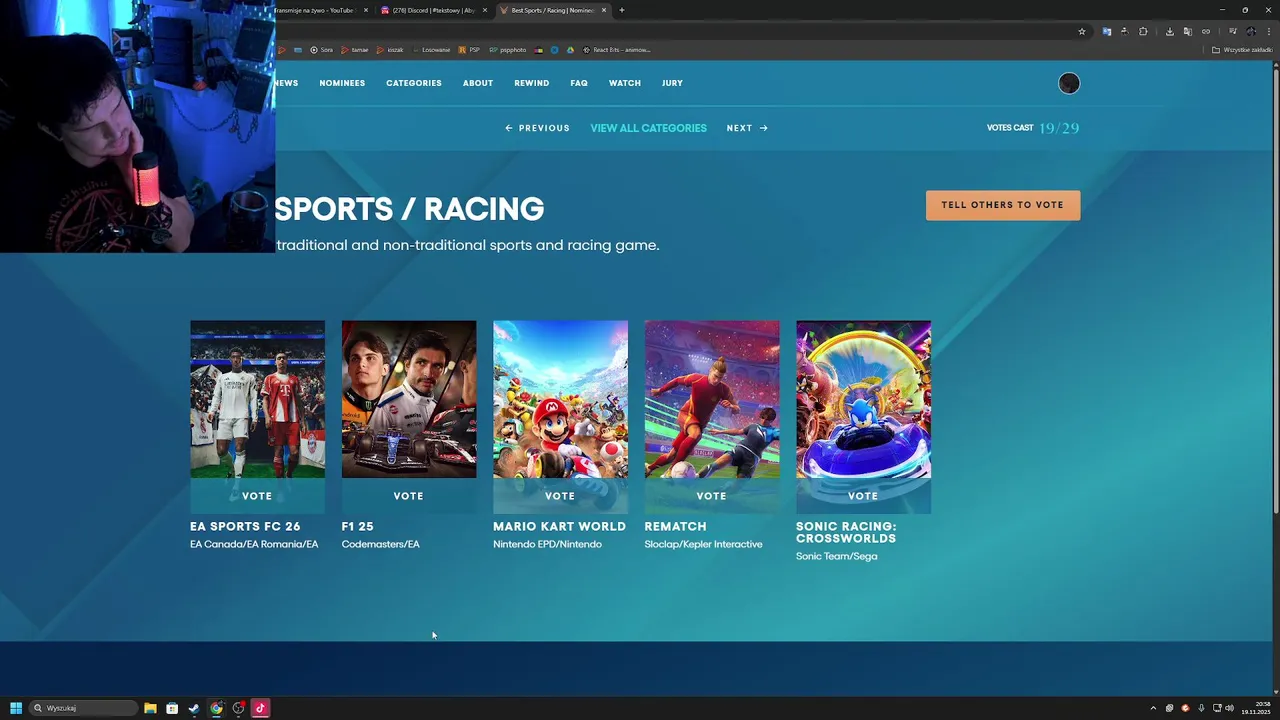Screen dimensions: 1280x720
Task: Open the ABOUT menu item
Action: click(478, 83)
